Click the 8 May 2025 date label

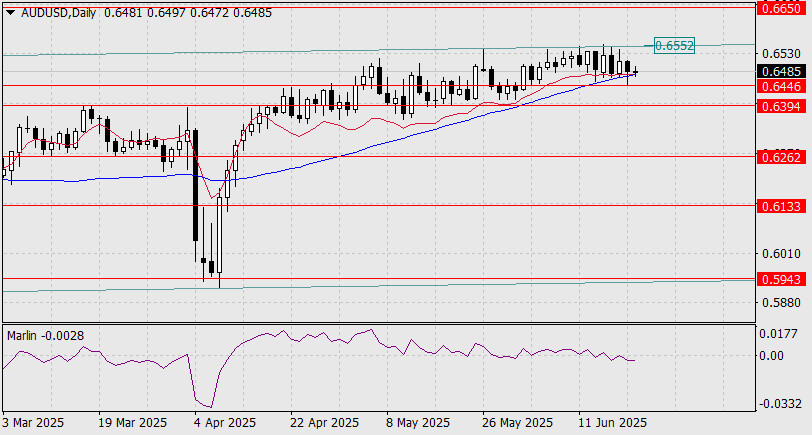[418, 423]
